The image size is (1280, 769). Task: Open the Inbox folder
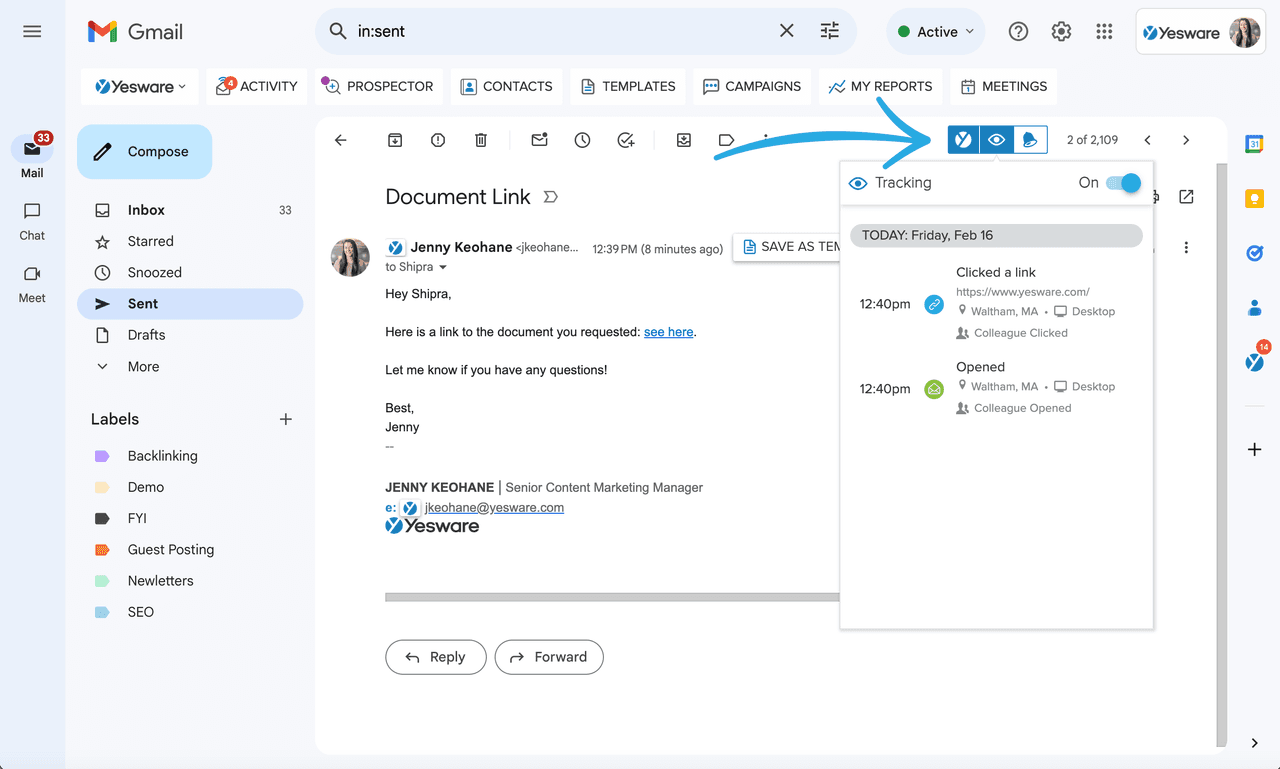[190, 210]
